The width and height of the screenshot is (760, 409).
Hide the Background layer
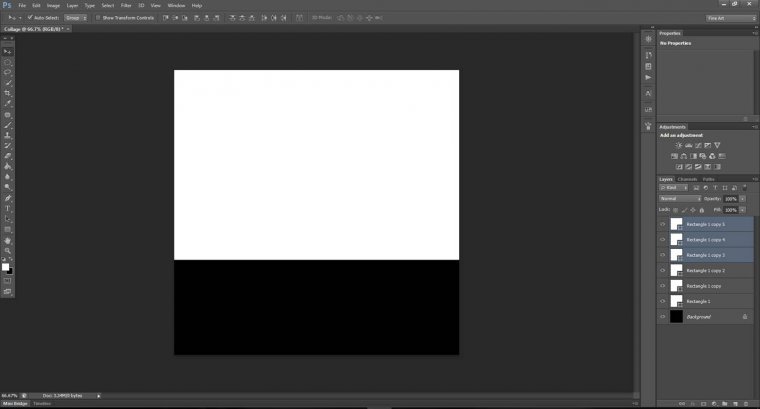coord(663,316)
